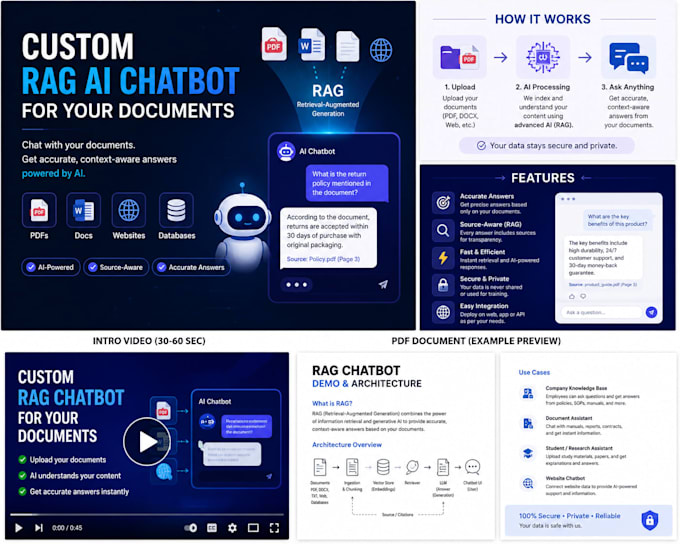Click the Easy Integration globe icon
This screenshot has height=544, width=680.
tap(443, 312)
